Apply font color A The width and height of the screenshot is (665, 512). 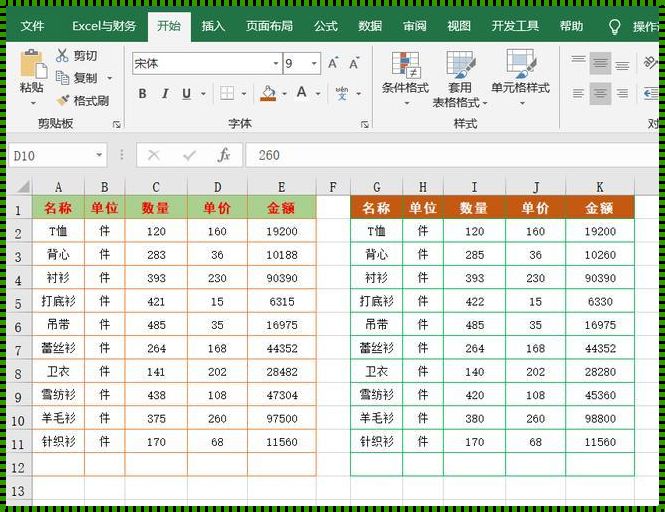tap(302, 92)
